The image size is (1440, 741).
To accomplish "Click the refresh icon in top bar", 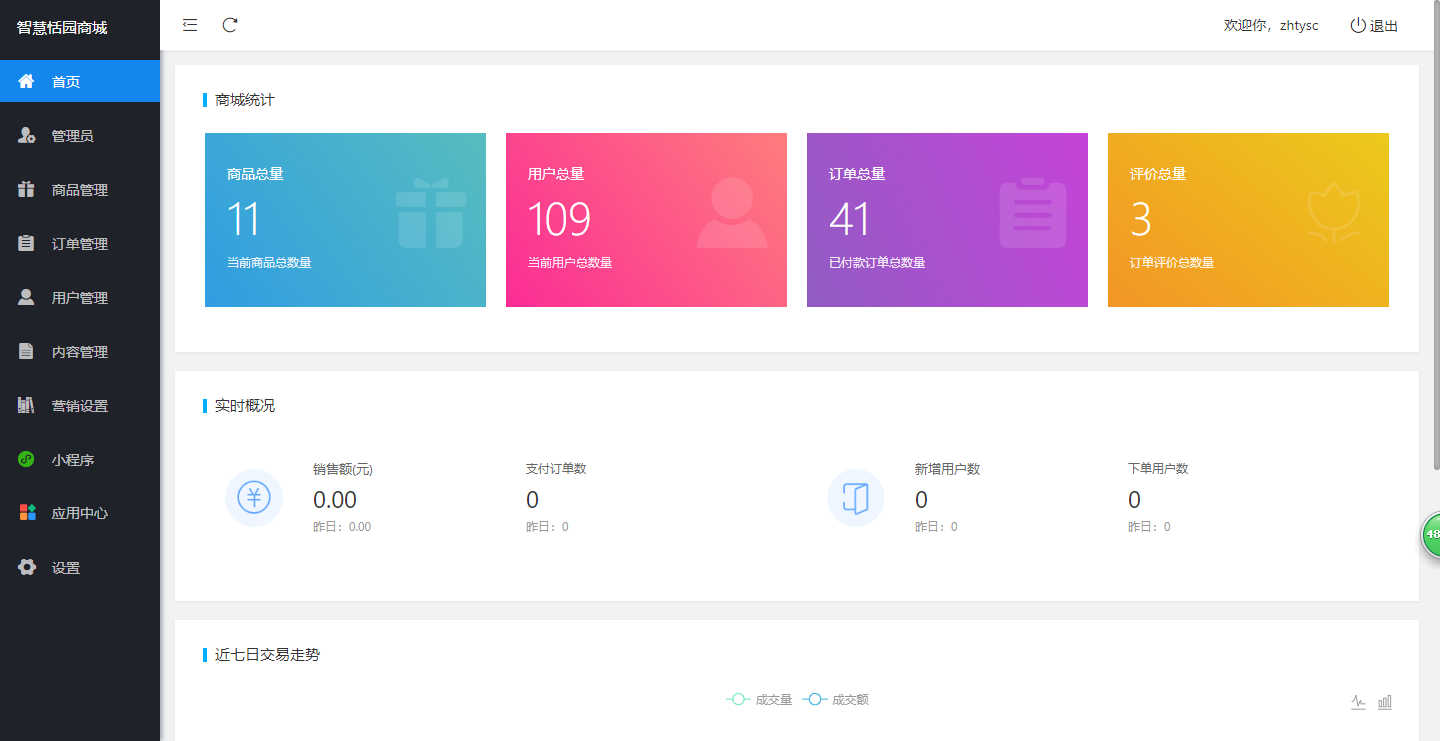I will click(x=230, y=25).
